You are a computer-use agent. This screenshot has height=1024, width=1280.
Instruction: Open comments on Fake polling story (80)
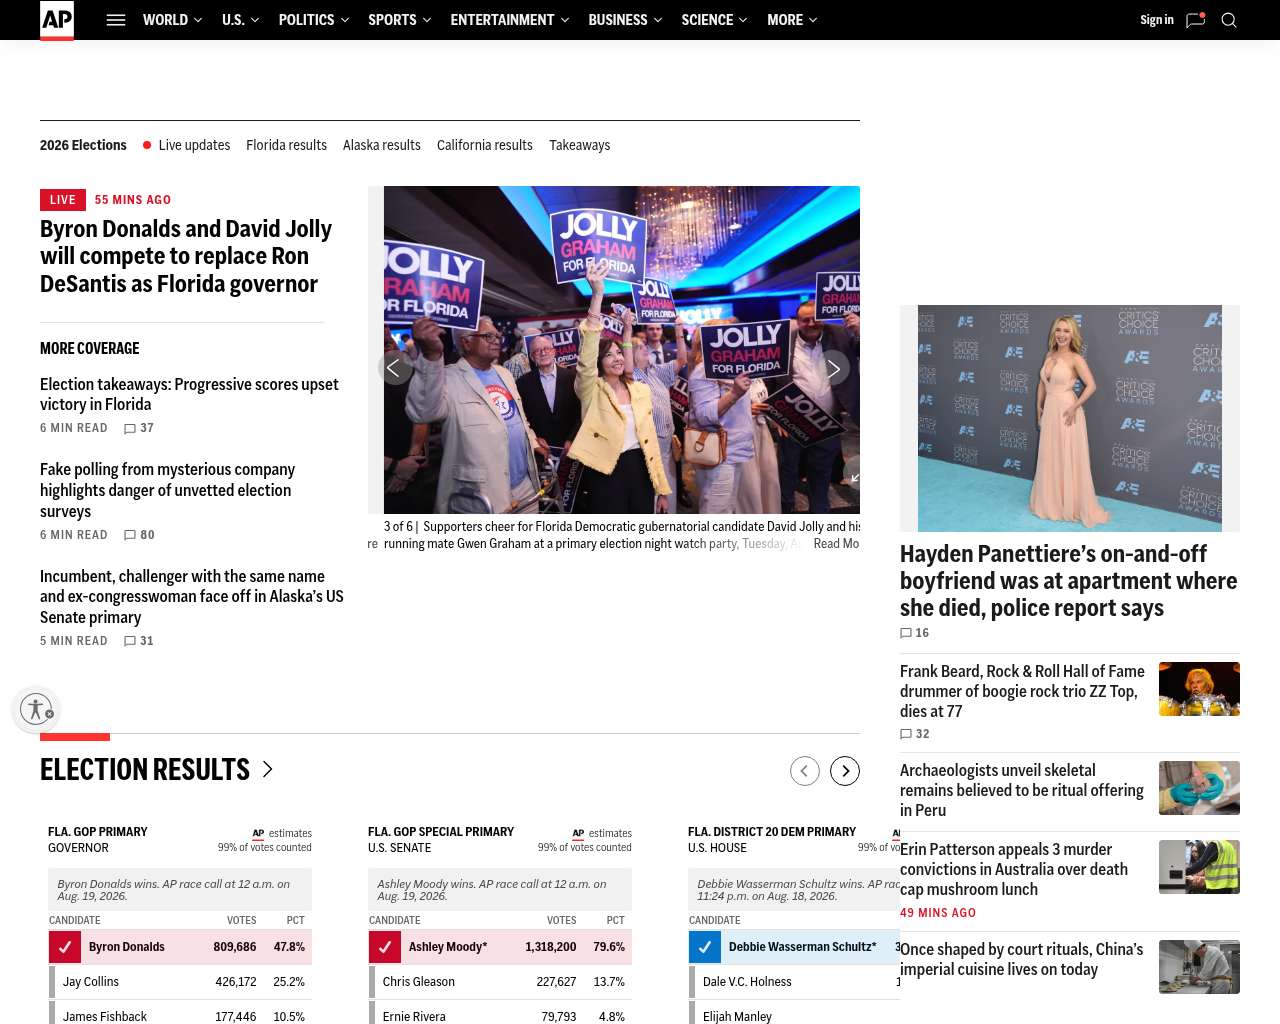point(139,535)
